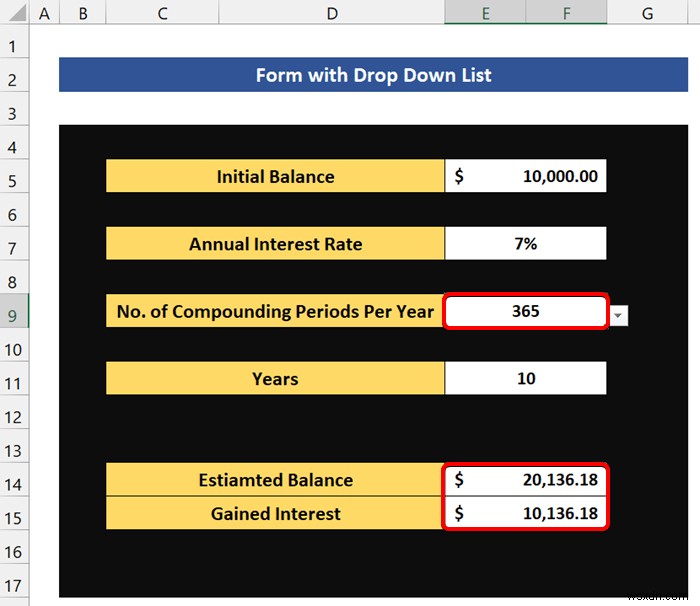Screen dimensions: 700x606
Task: Click the 'Initial Balance' label cell
Action: tap(275, 176)
